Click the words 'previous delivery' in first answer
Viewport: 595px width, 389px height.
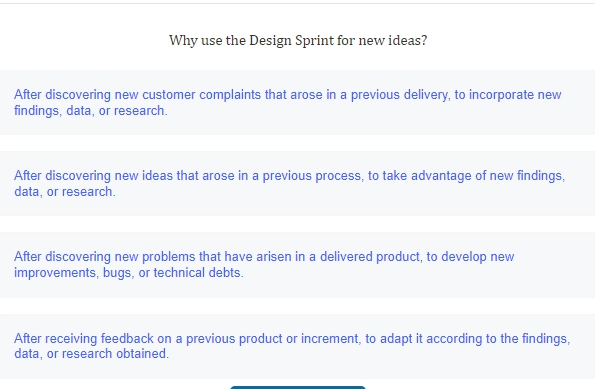click(400, 94)
